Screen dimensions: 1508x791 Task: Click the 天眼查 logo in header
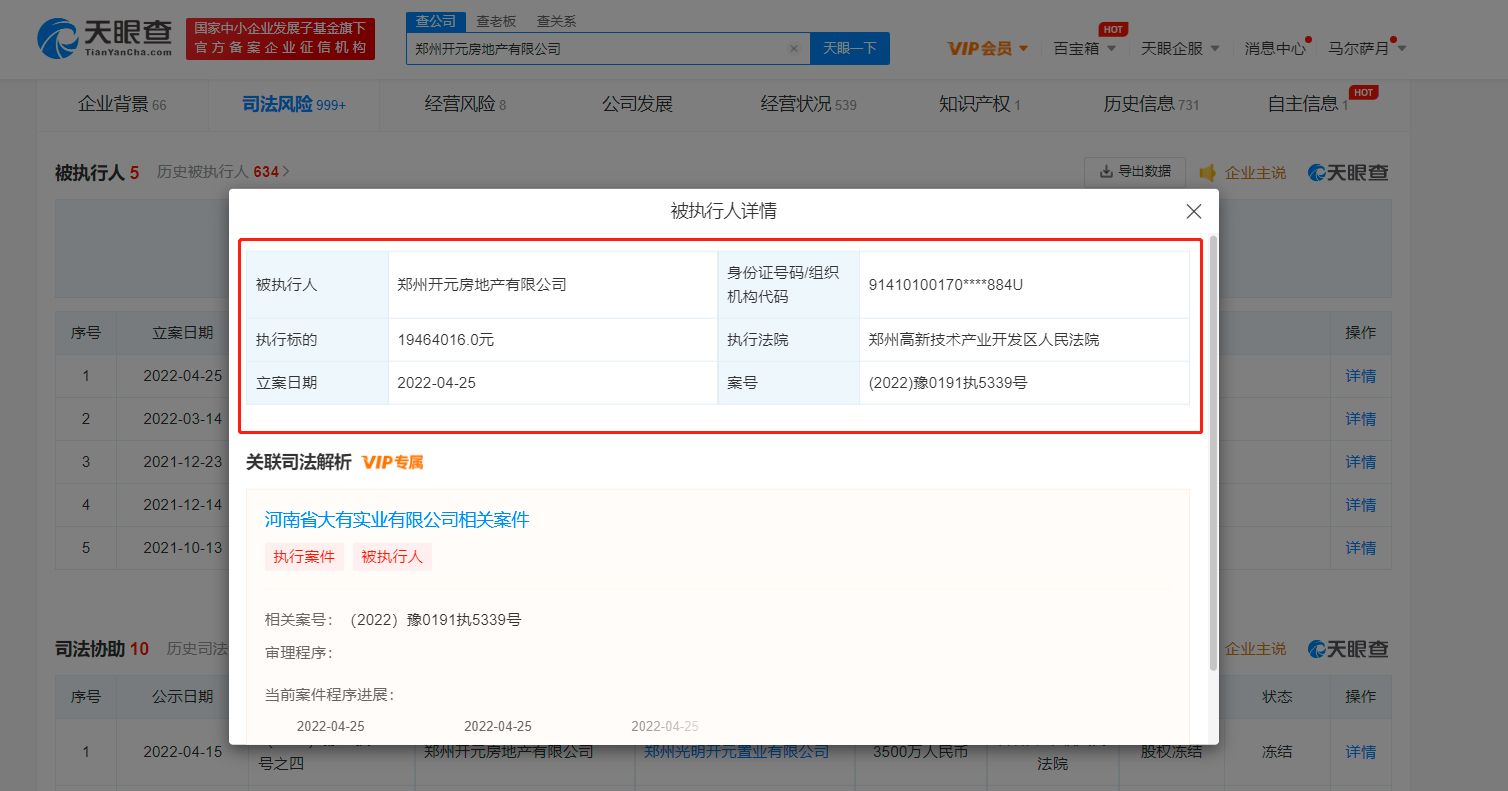tap(105, 39)
